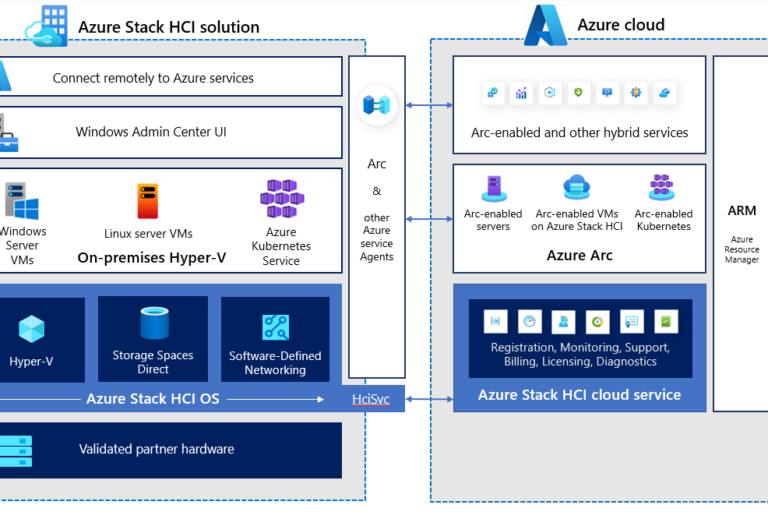Select the Windows Admin Center UI box
Image resolution: width=768 pixels, height=512 pixels.
click(171, 132)
